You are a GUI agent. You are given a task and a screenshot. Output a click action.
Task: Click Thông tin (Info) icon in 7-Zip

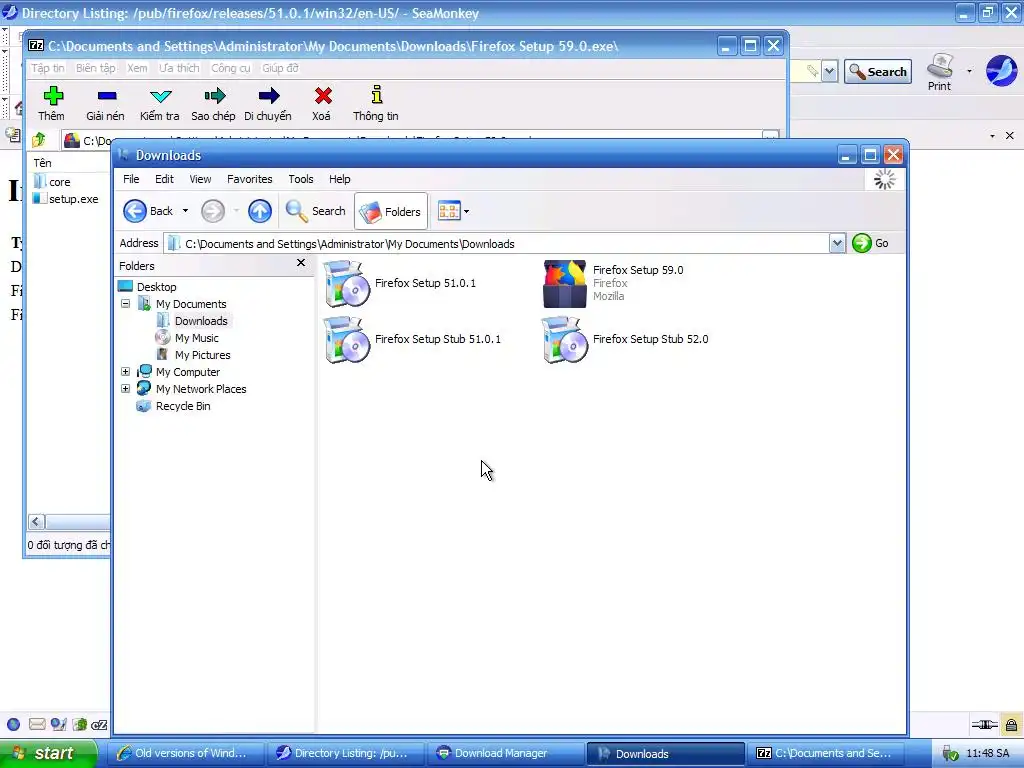point(377,95)
